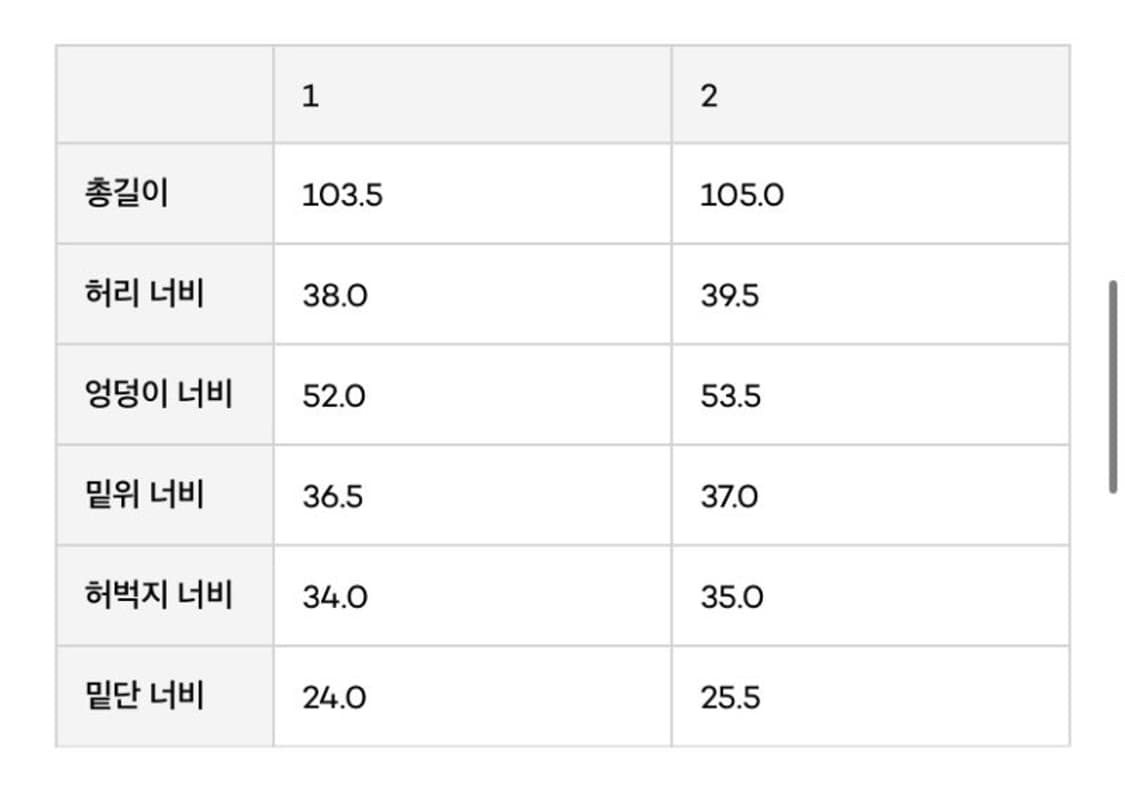
Task: Select the size 2 column header
Action: point(709,97)
